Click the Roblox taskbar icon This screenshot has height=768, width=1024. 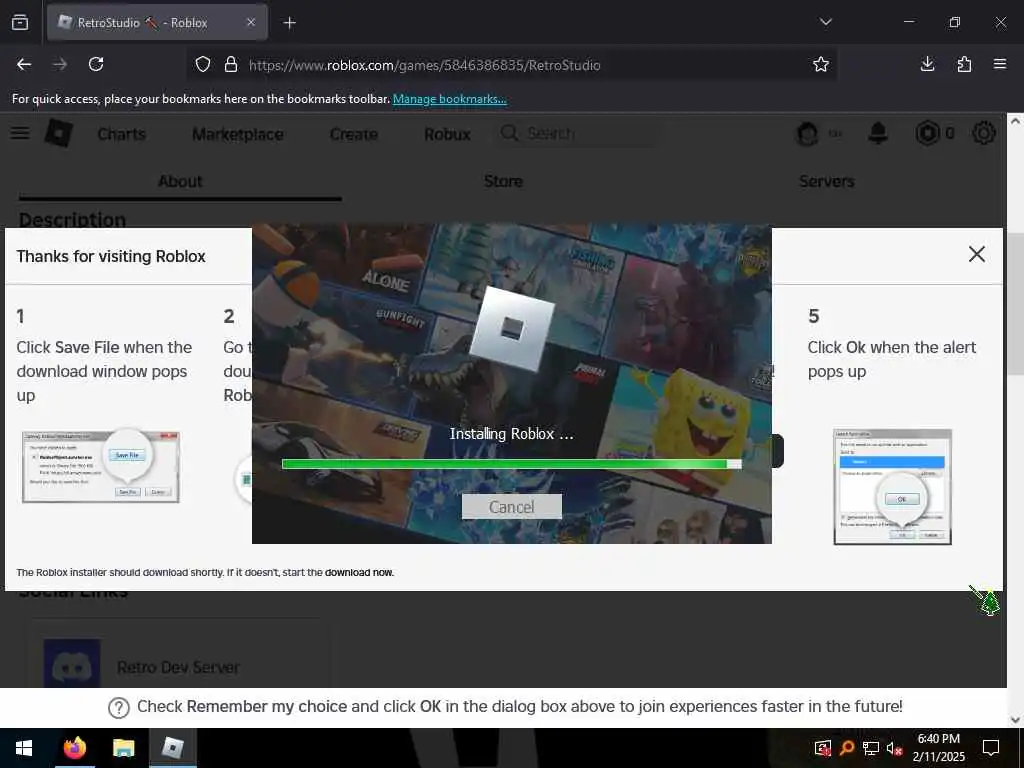172,748
